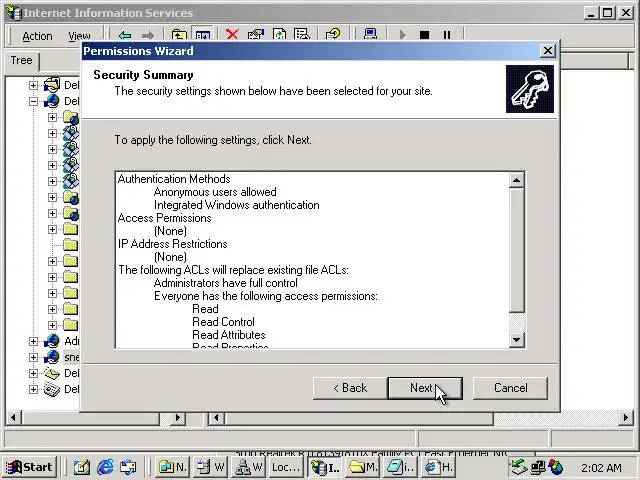Image resolution: width=640 pixels, height=480 pixels.
Task: Close the Permissions Wizard with the X
Action: [547, 51]
